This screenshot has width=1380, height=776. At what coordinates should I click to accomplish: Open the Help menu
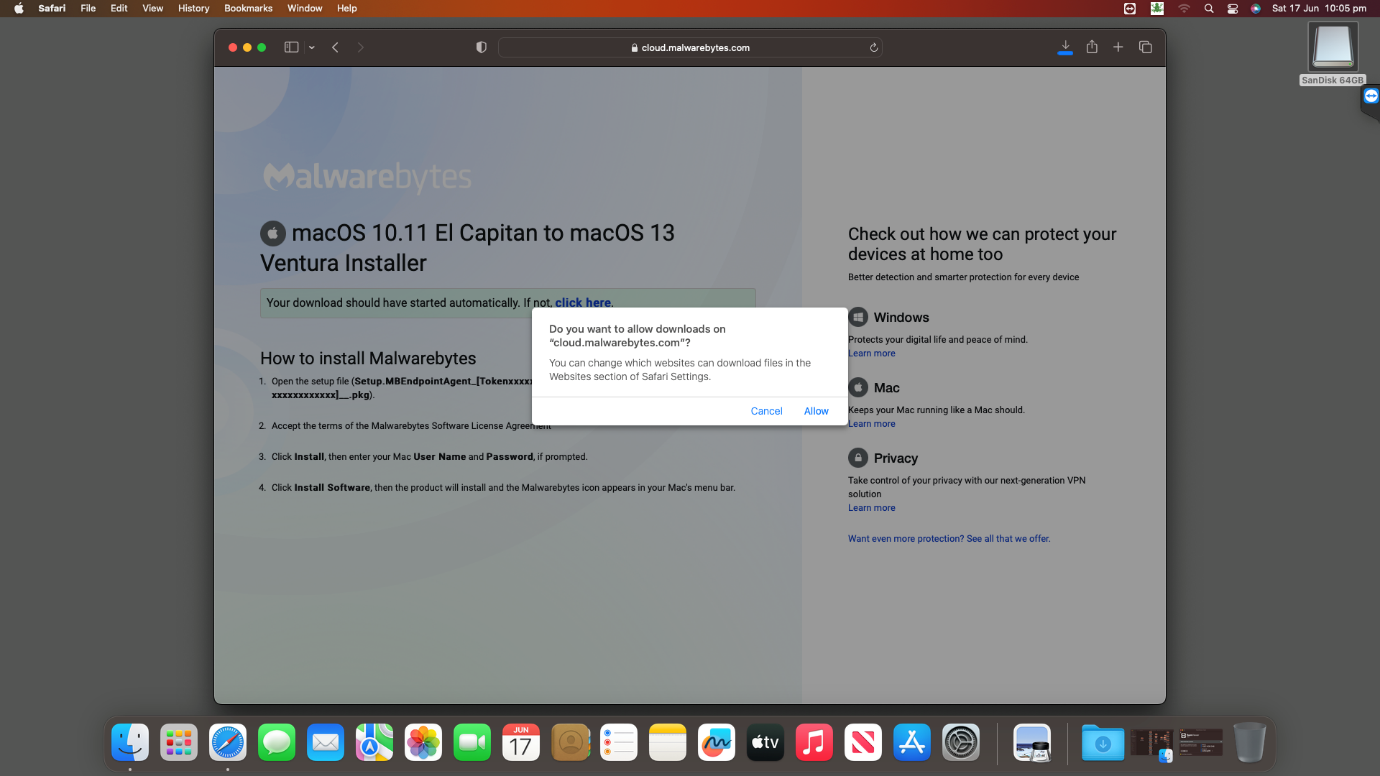click(347, 8)
